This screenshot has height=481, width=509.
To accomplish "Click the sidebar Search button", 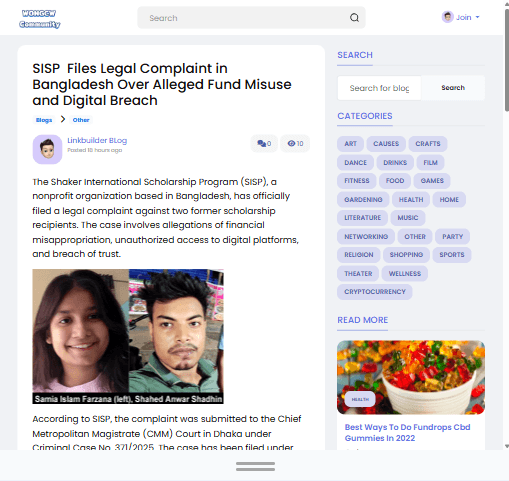I will pyautogui.click(x=453, y=88).
